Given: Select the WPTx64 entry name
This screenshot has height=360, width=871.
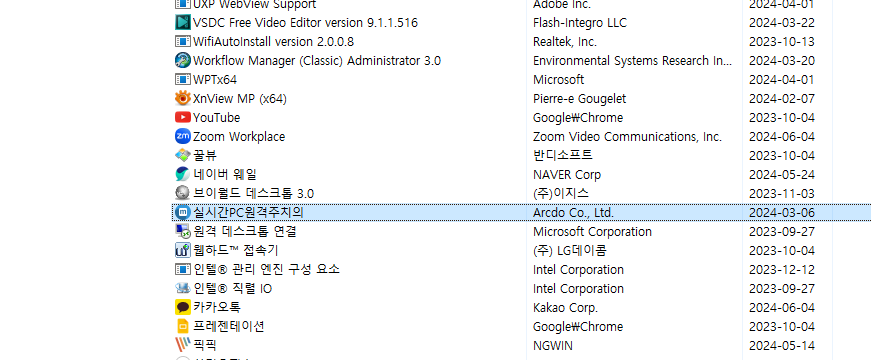Looking at the screenshot, I should (x=214, y=79).
